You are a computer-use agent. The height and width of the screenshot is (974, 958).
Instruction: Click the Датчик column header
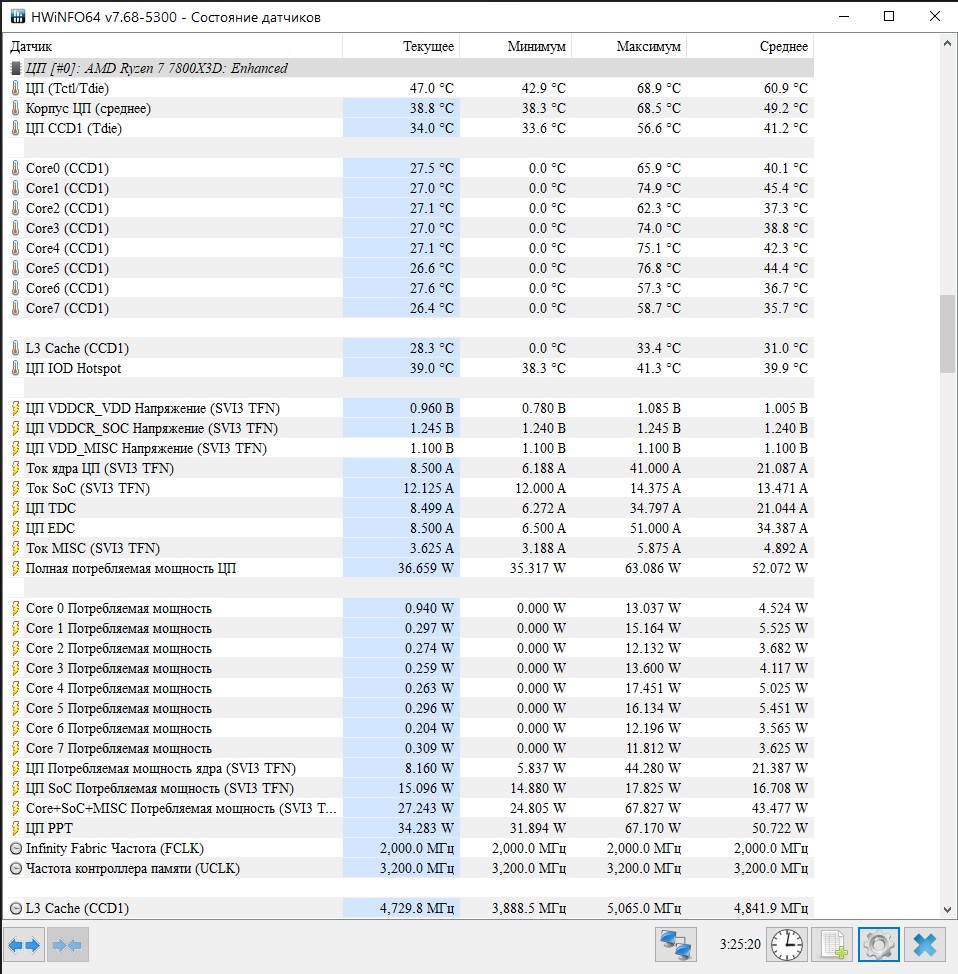(x=175, y=47)
